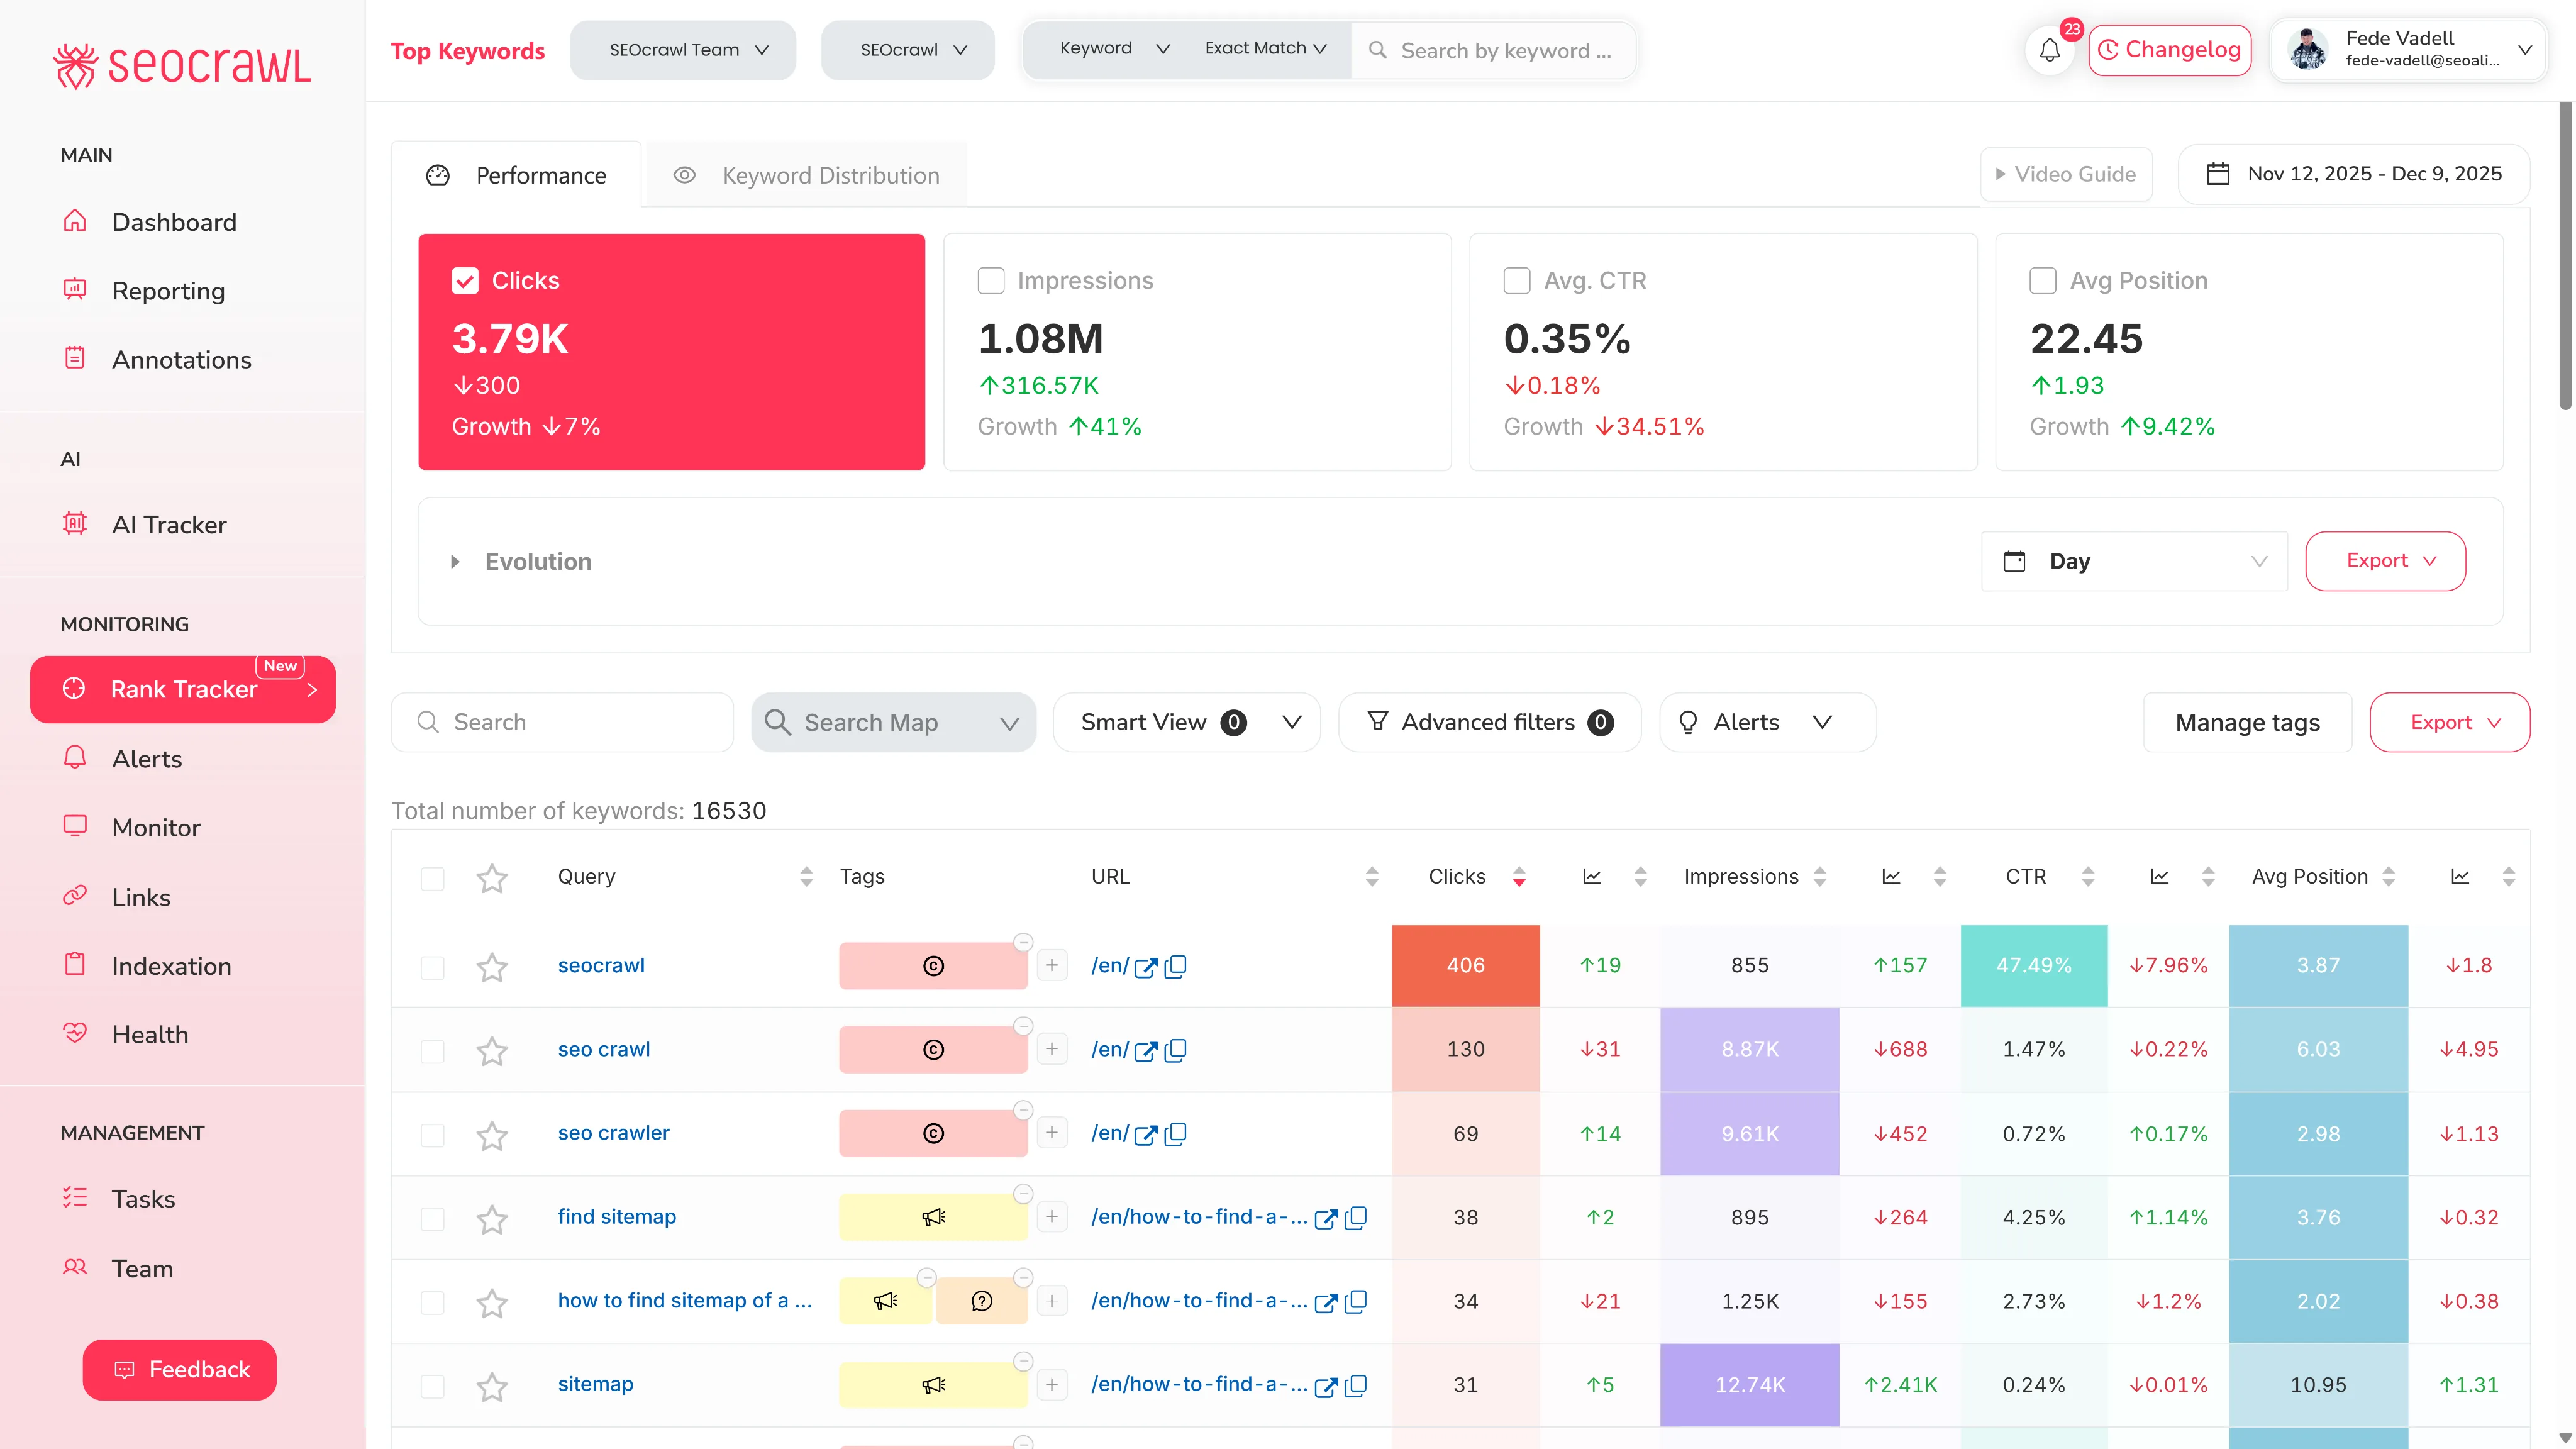Open the Exact Match dropdown
This screenshot has width=2576, height=1449.
pos(1266,48)
